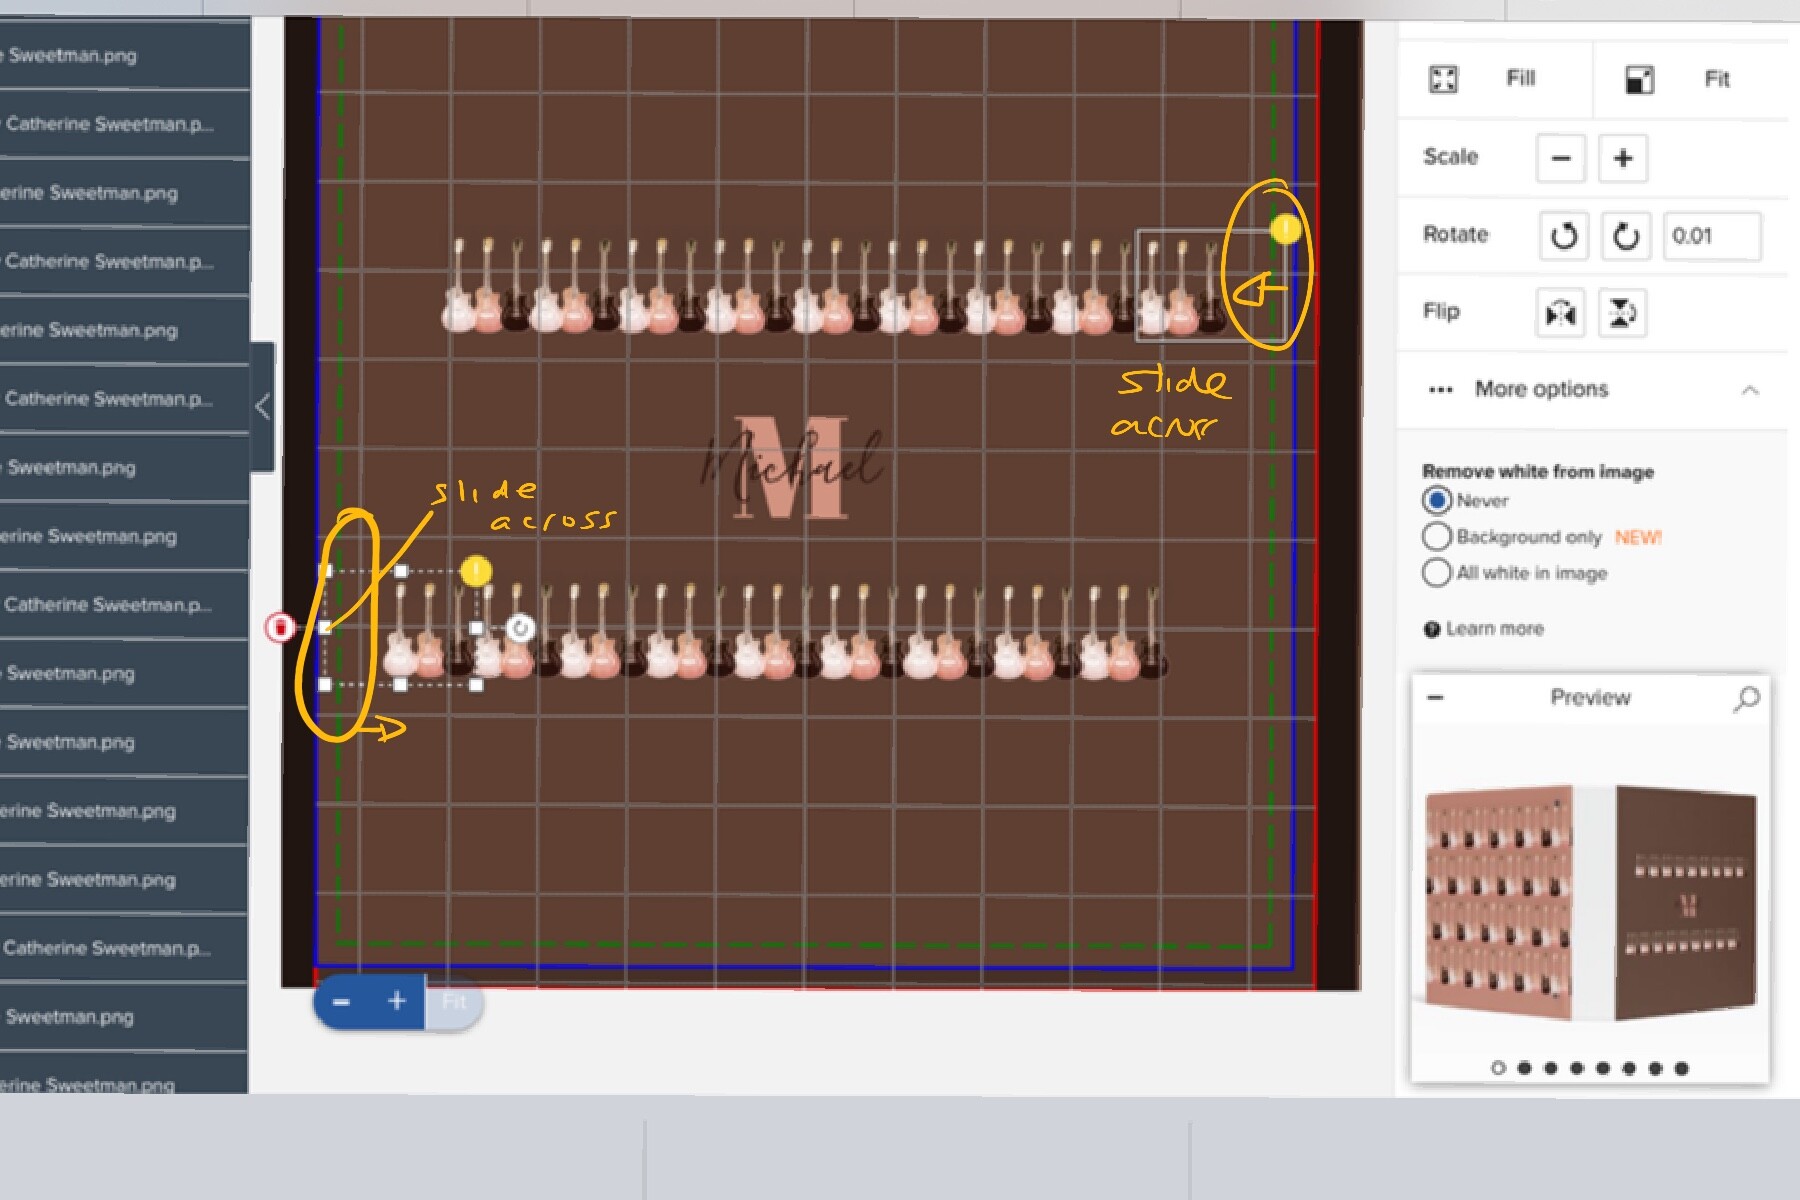Zoom in canvas with plus button
1800x1200 pixels.
click(397, 1001)
